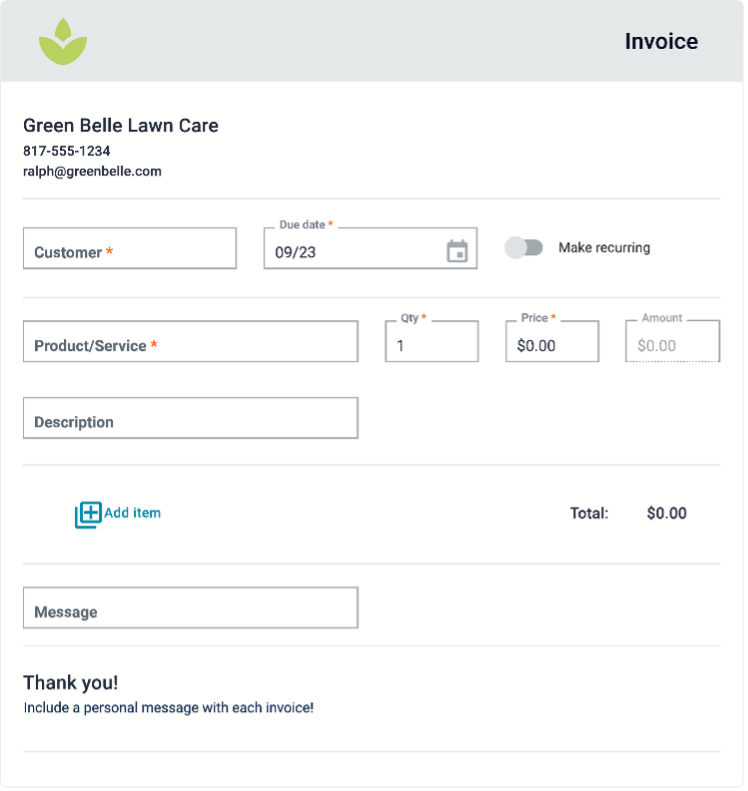This screenshot has width=748, height=791.
Task: Click the 817-555-1234 phone number
Action: 67,151
